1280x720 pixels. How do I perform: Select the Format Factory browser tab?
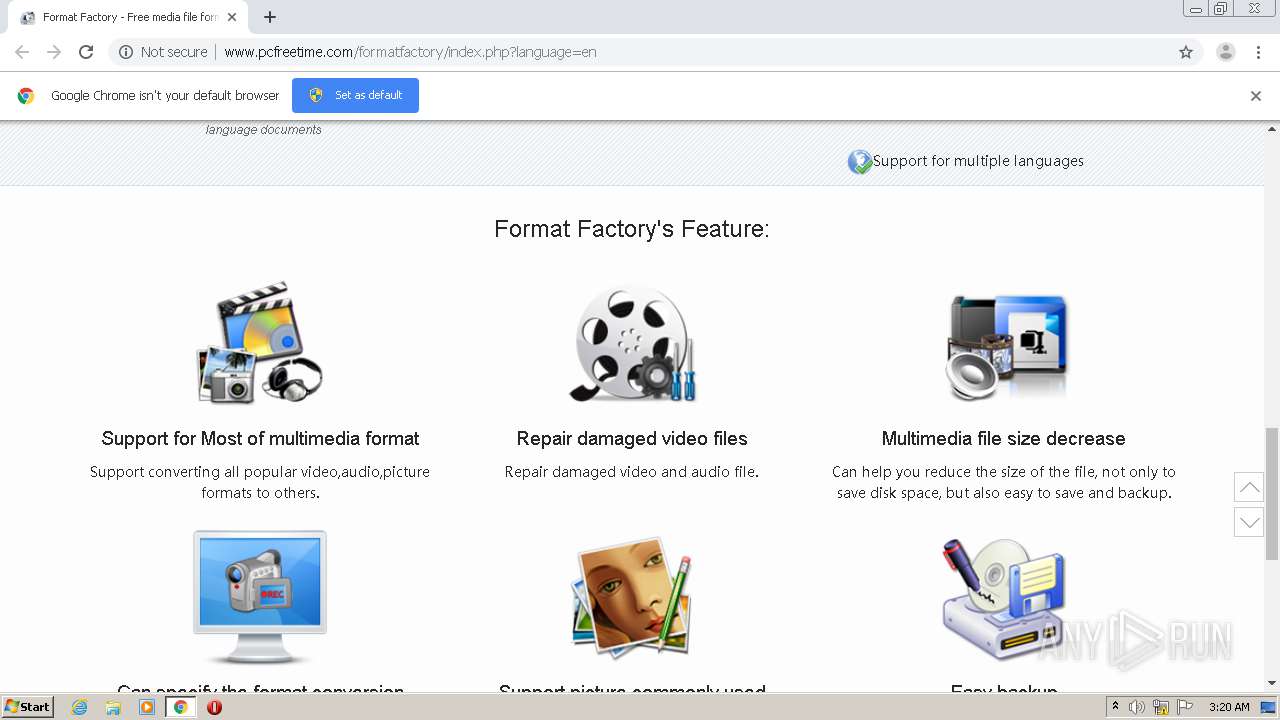click(x=130, y=17)
